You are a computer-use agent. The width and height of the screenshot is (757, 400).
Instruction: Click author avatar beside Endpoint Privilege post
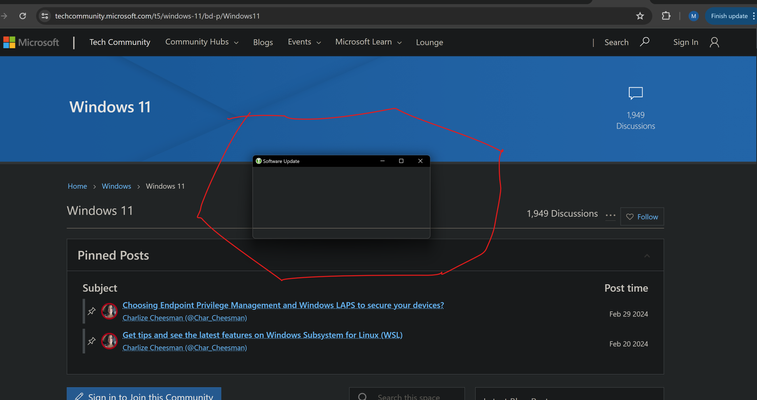[x=110, y=311]
